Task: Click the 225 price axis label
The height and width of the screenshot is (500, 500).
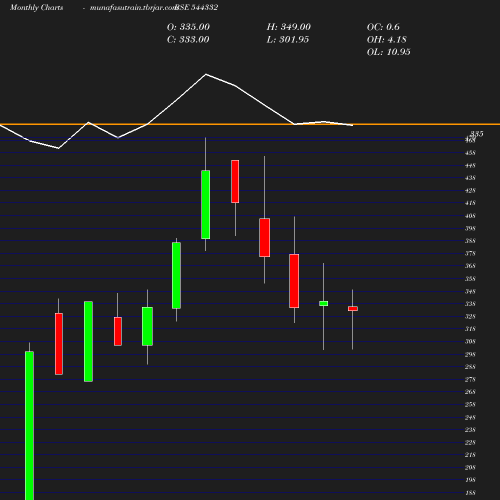Action: 470,443
